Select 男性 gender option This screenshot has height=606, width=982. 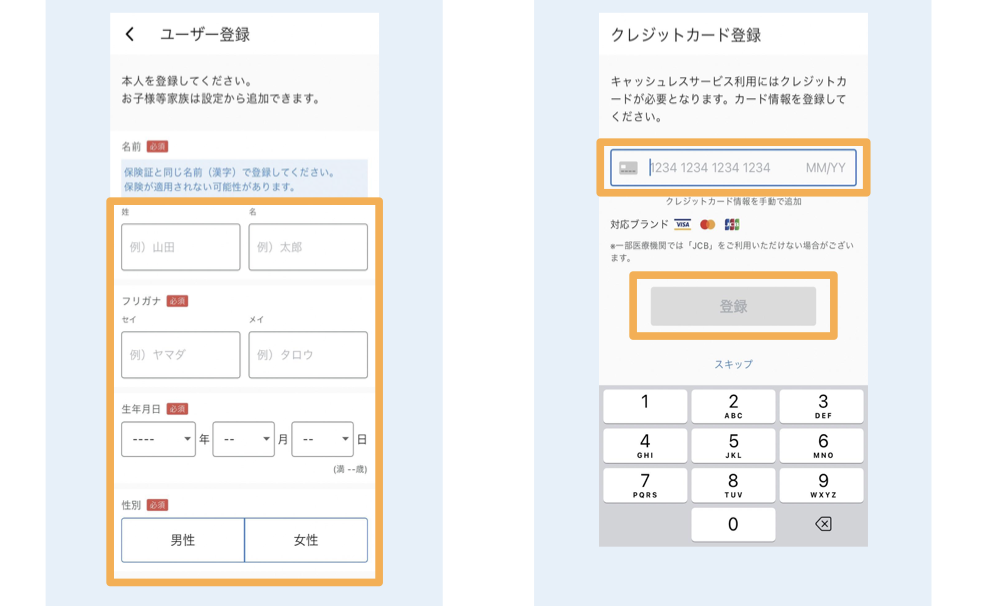click(183, 540)
